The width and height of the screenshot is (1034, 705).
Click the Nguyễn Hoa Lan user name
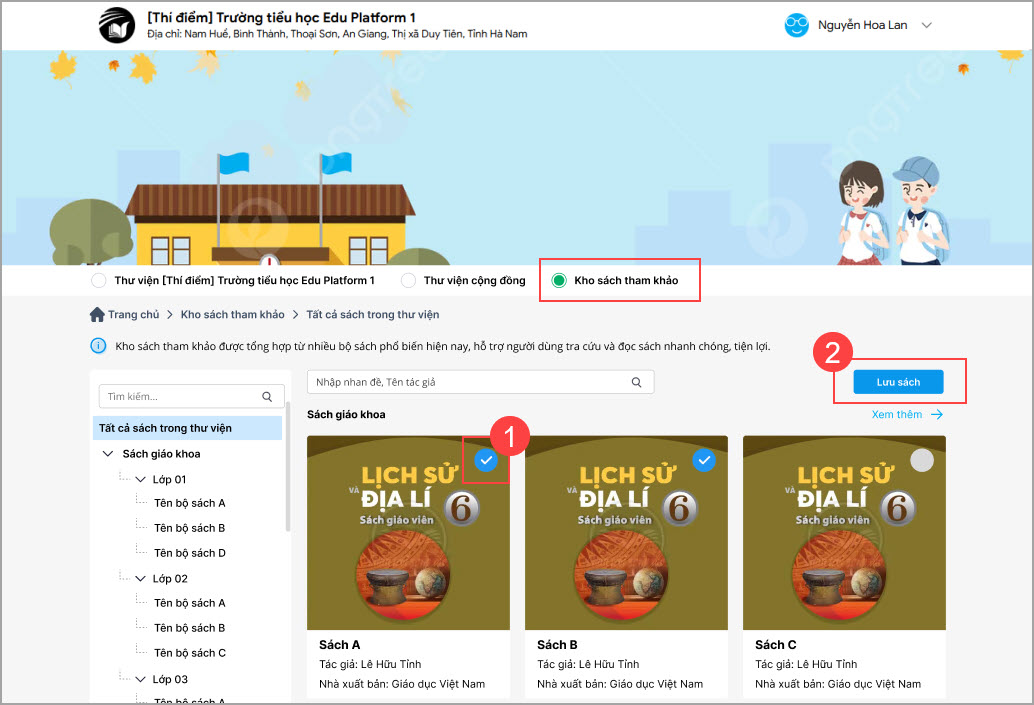863,25
